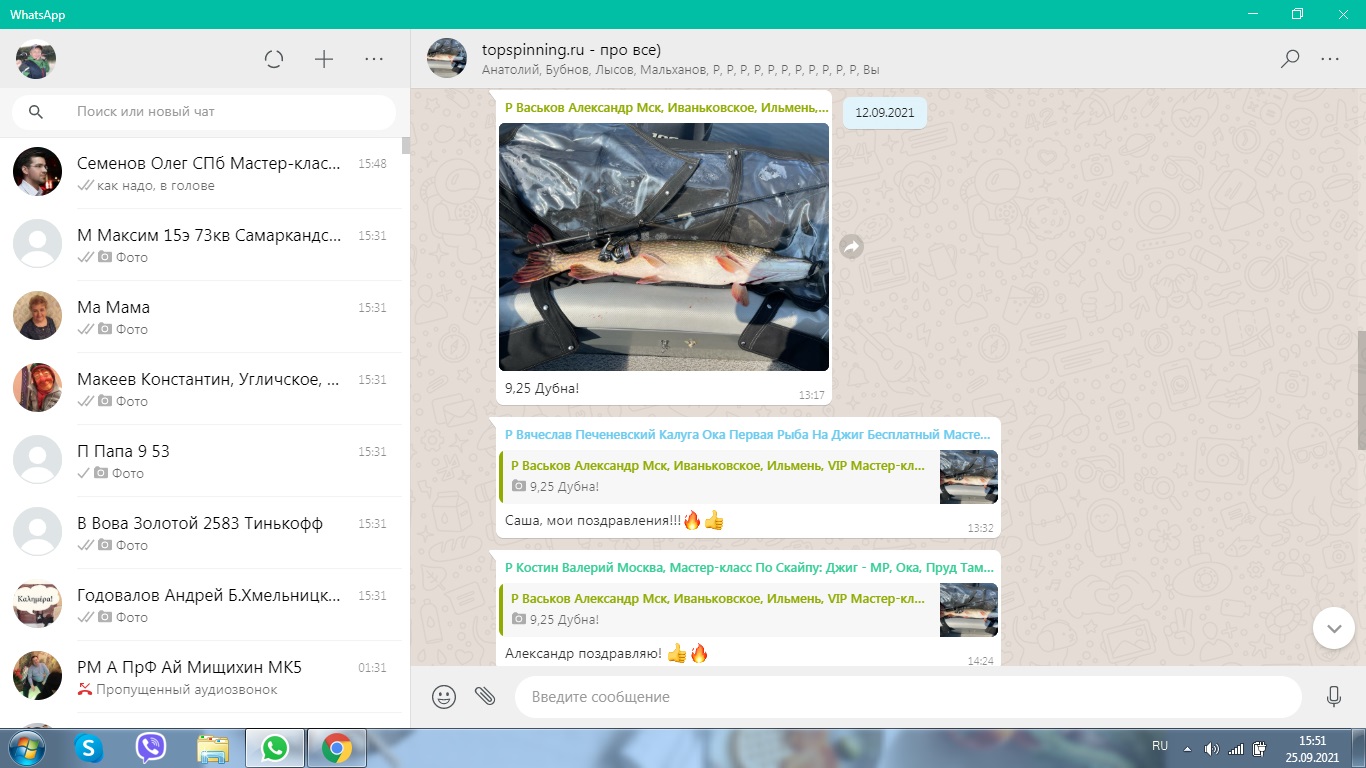Open sidebar three-dots menu

[374, 59]
